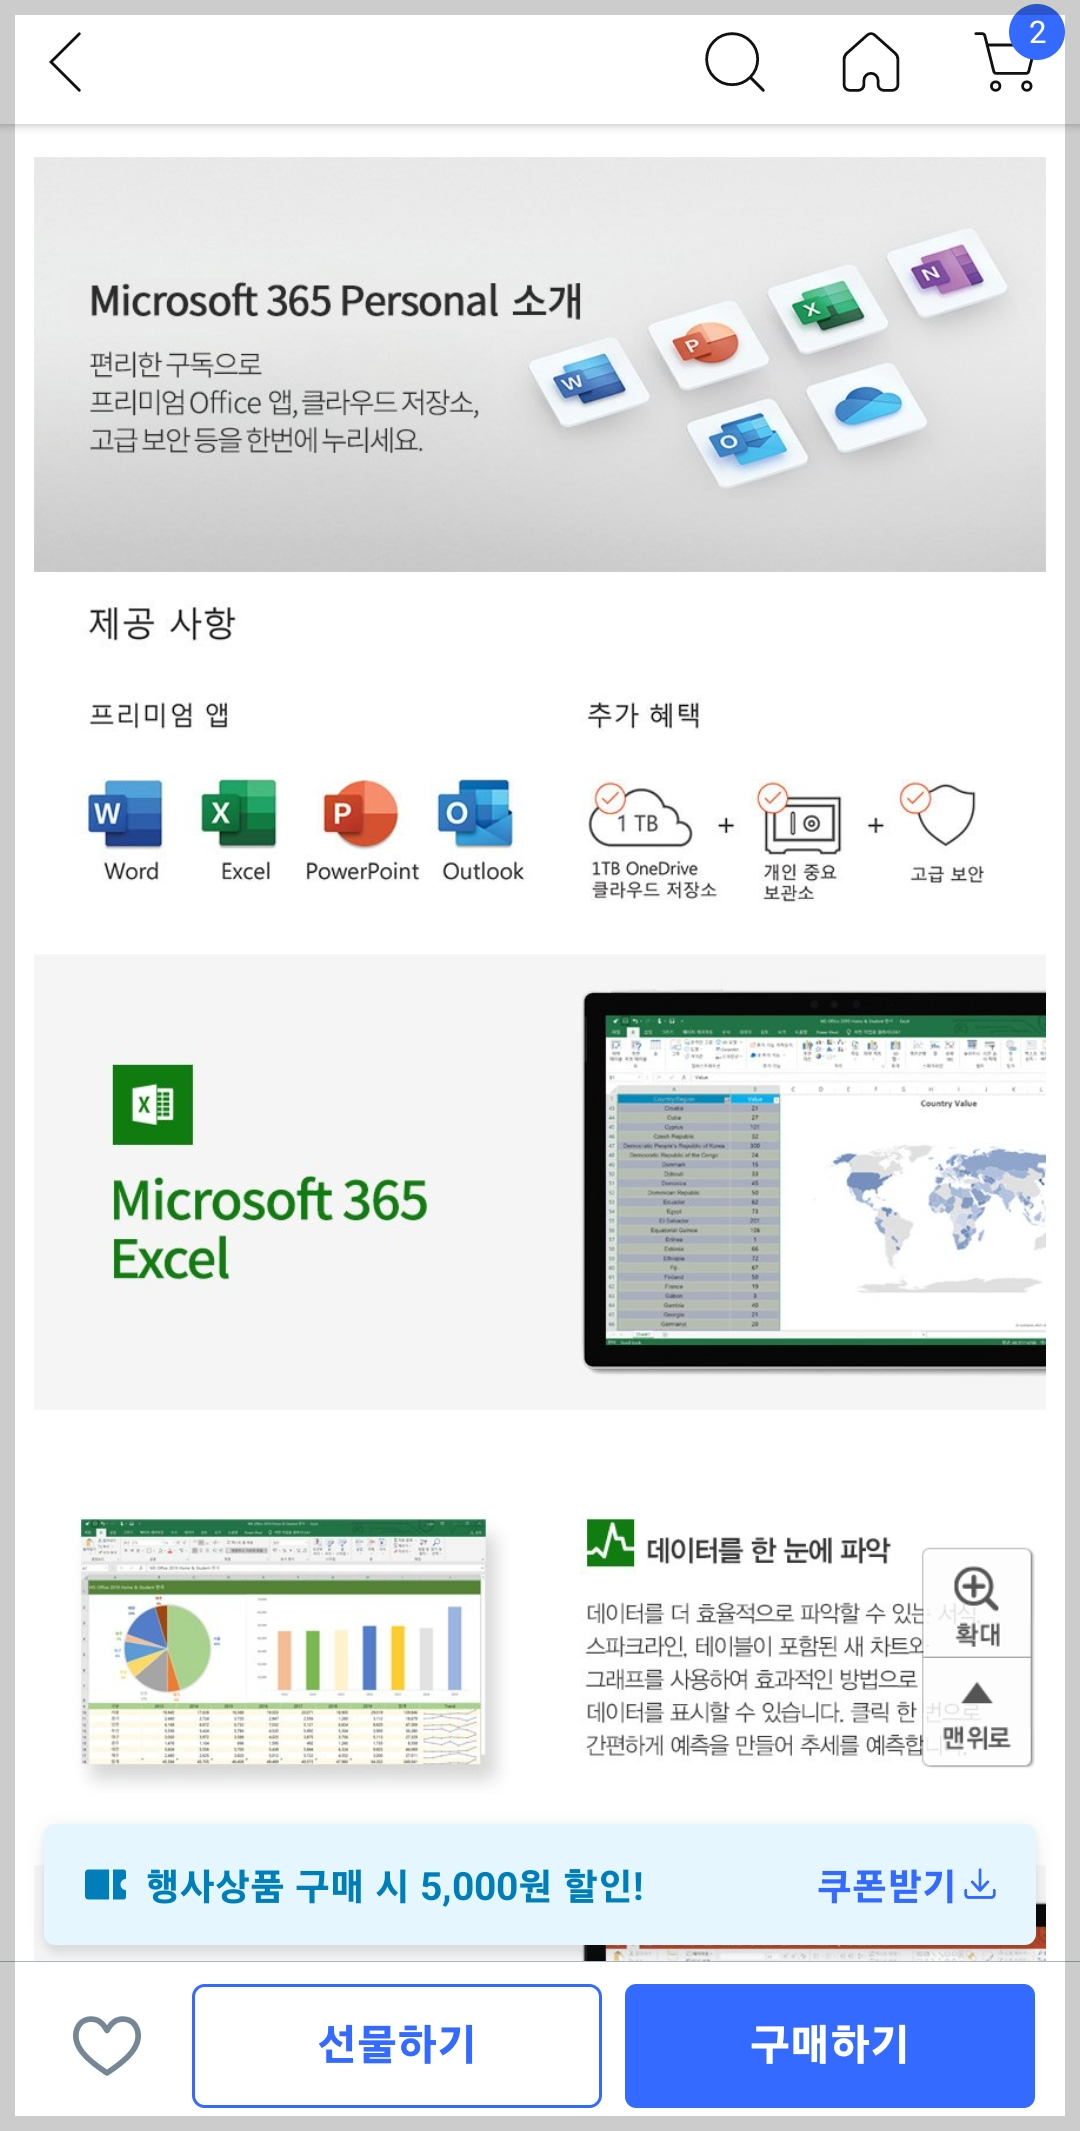Screen dimensions: 1080x2131
Task: Add product to wishlist heart
Action: [107, 2045]
